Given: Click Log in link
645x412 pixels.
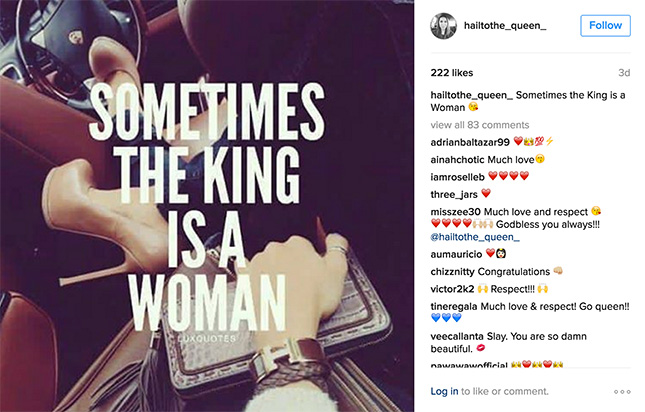Looking at the screenshot, I should coord(444,391).
